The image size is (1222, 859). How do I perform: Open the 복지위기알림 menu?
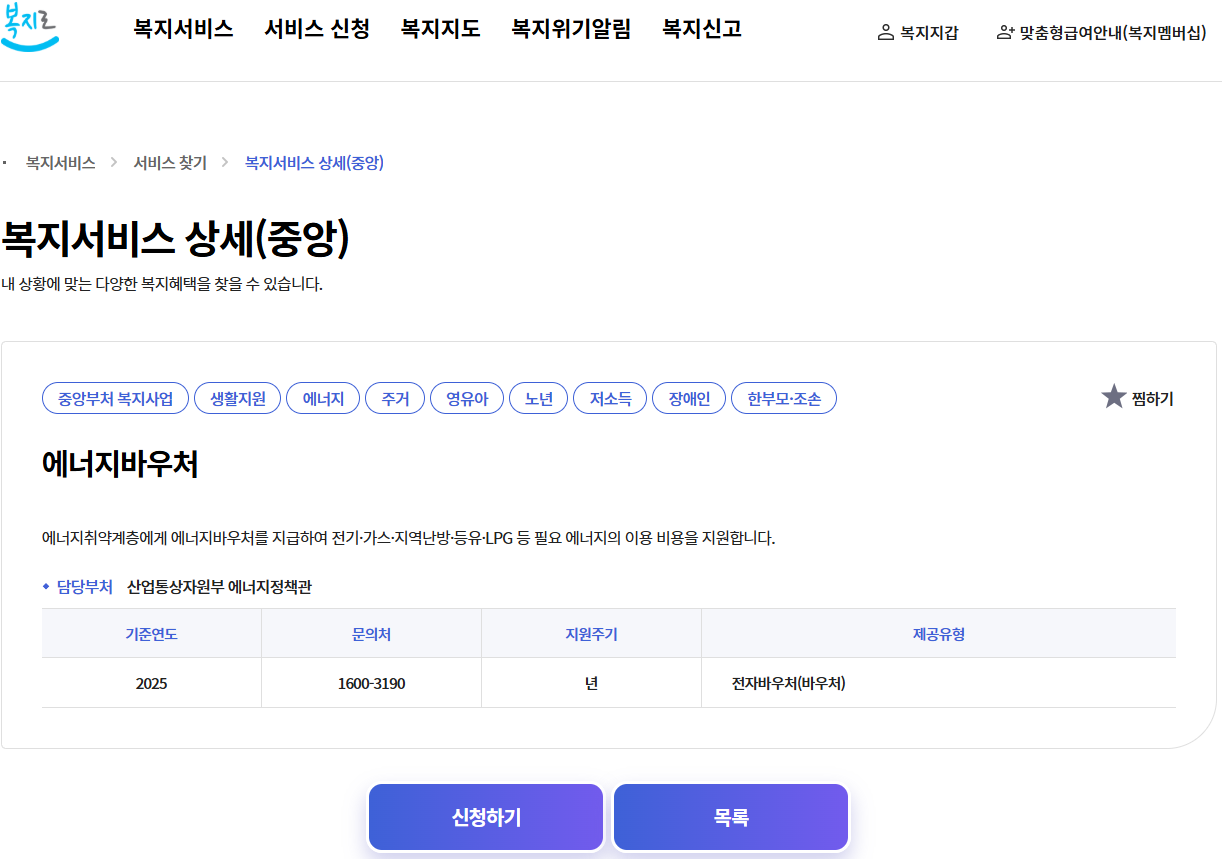click(570, 29)
